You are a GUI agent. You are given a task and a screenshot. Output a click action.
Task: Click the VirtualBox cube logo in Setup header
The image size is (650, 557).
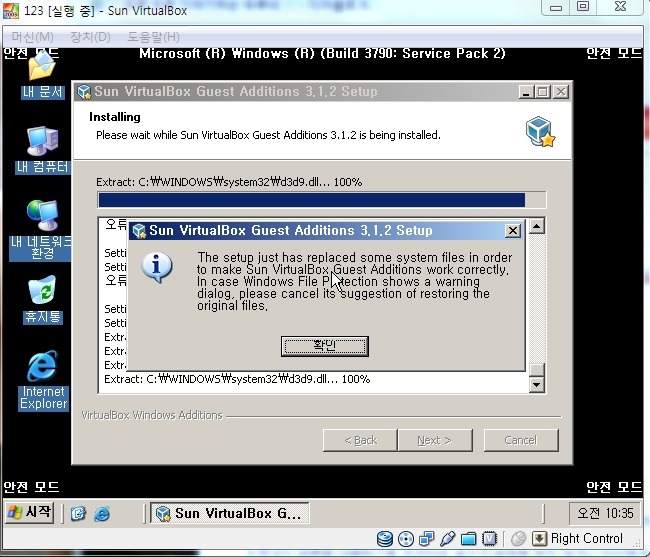tap(541, 132)
